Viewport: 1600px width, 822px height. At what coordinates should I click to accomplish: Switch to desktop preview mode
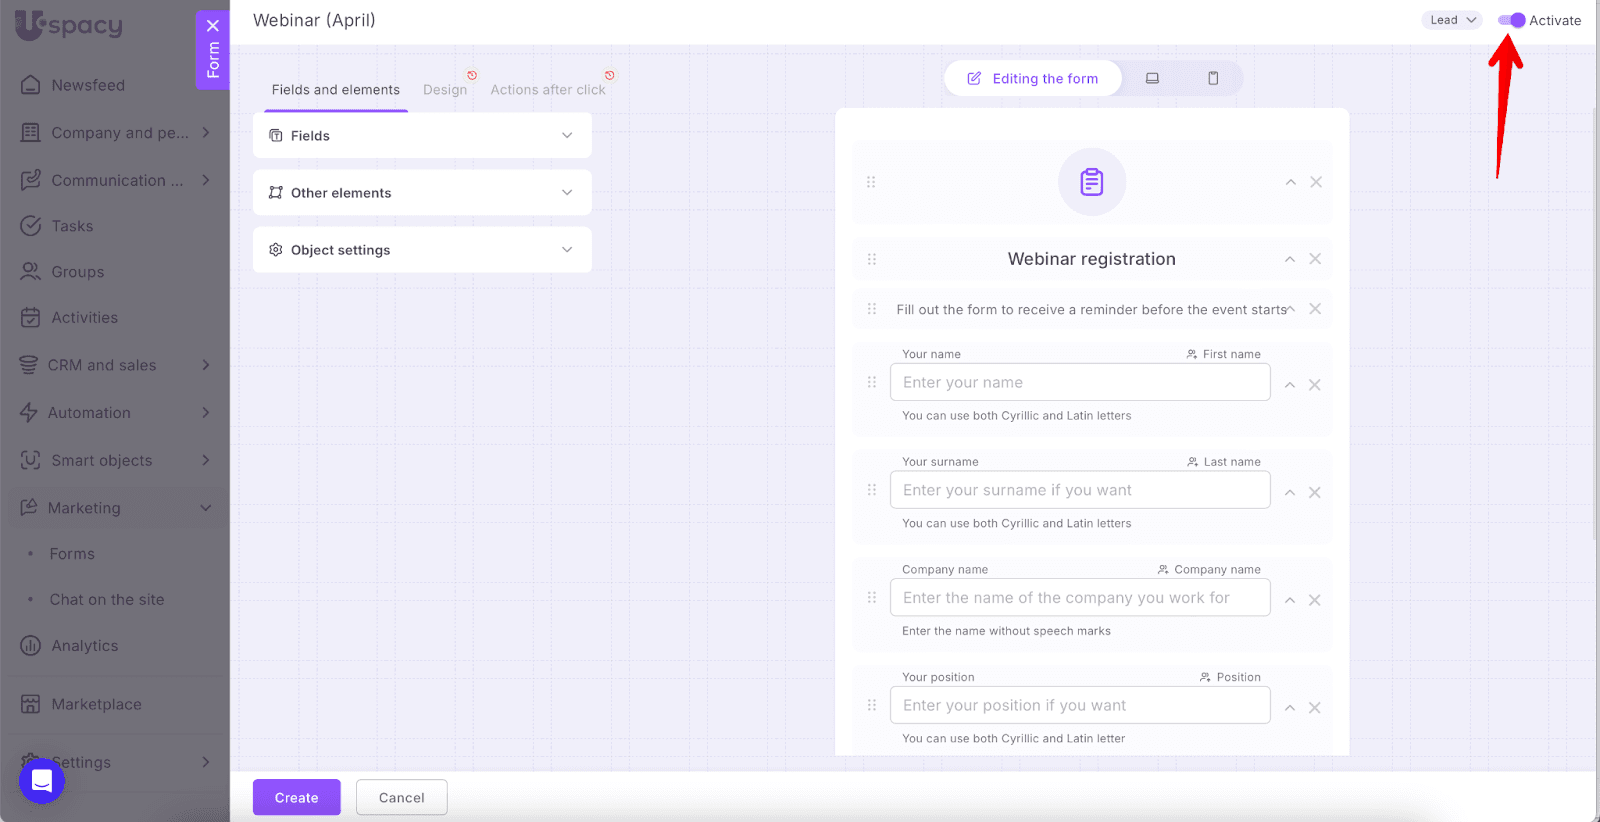point(1152,78)
